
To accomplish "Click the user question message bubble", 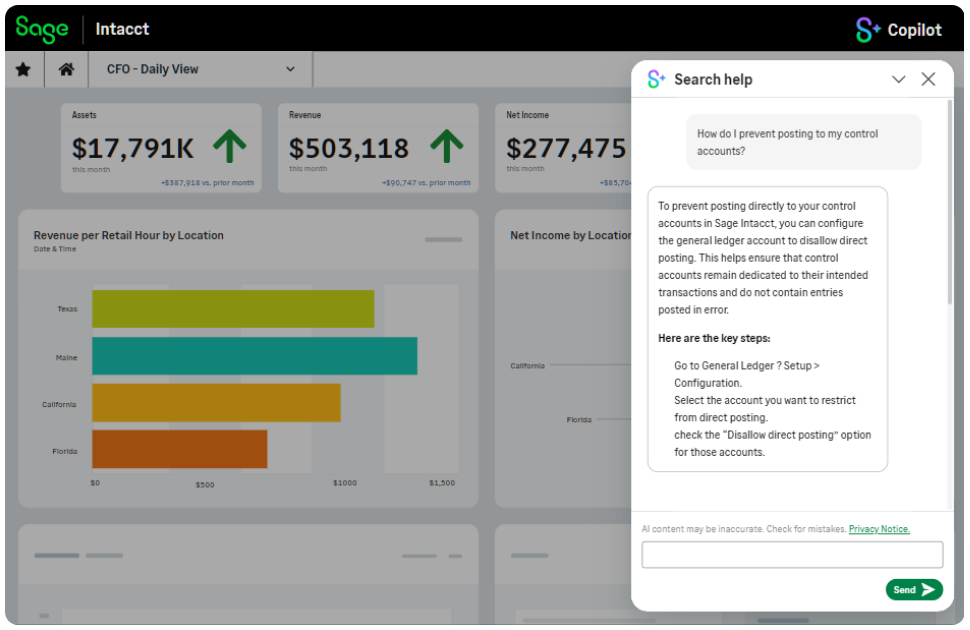I will pyautogui.click(x=804, y=142).
